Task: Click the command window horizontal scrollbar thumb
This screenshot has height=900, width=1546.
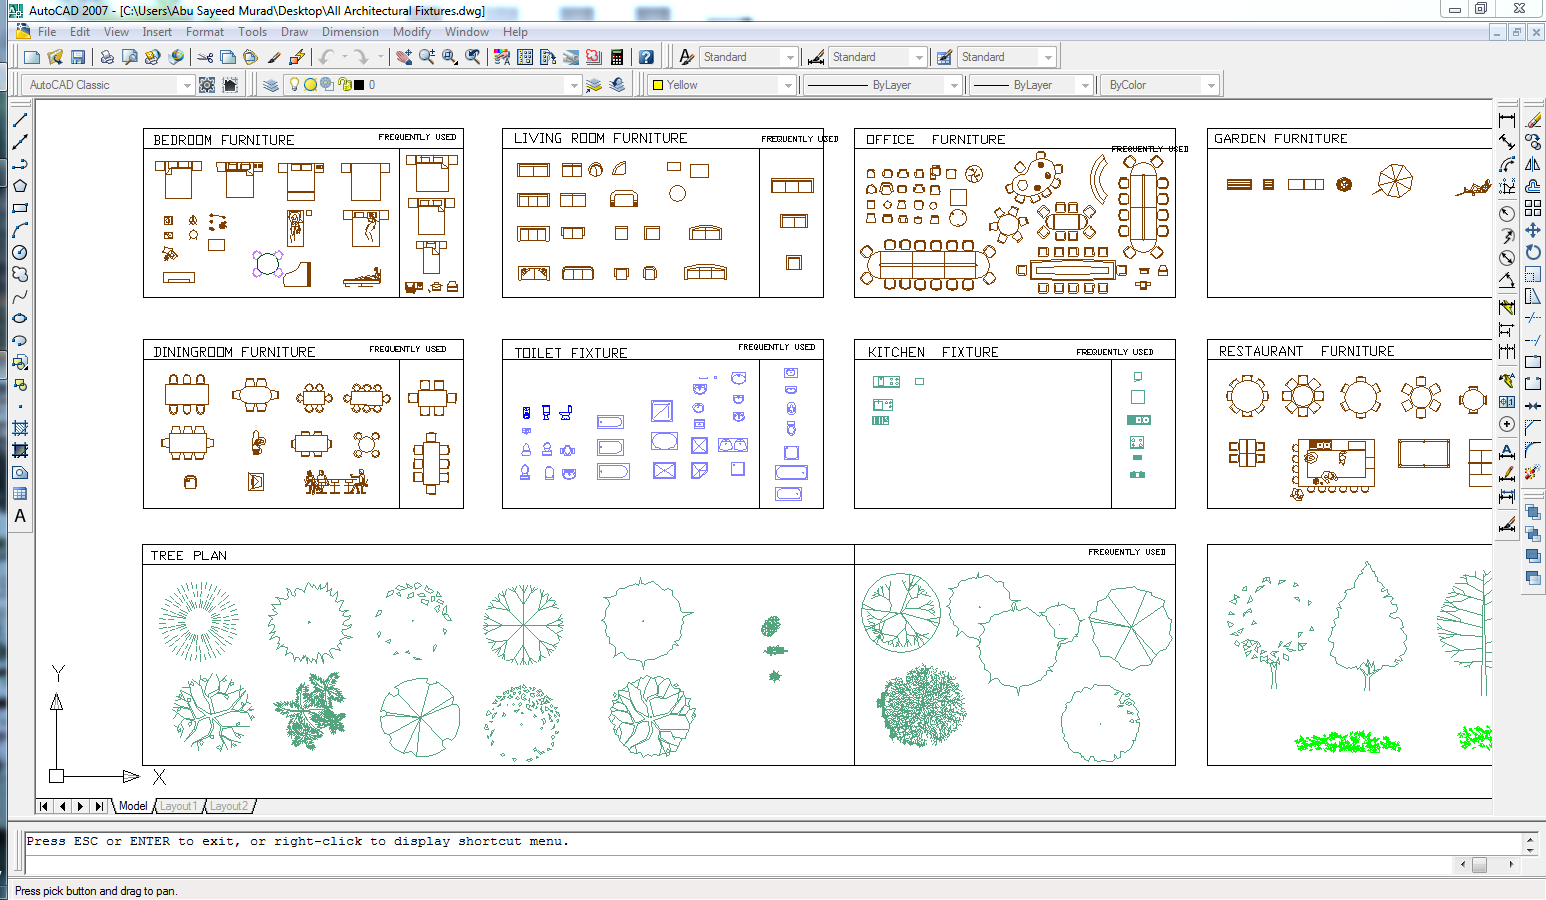Action: point(1480,864)
